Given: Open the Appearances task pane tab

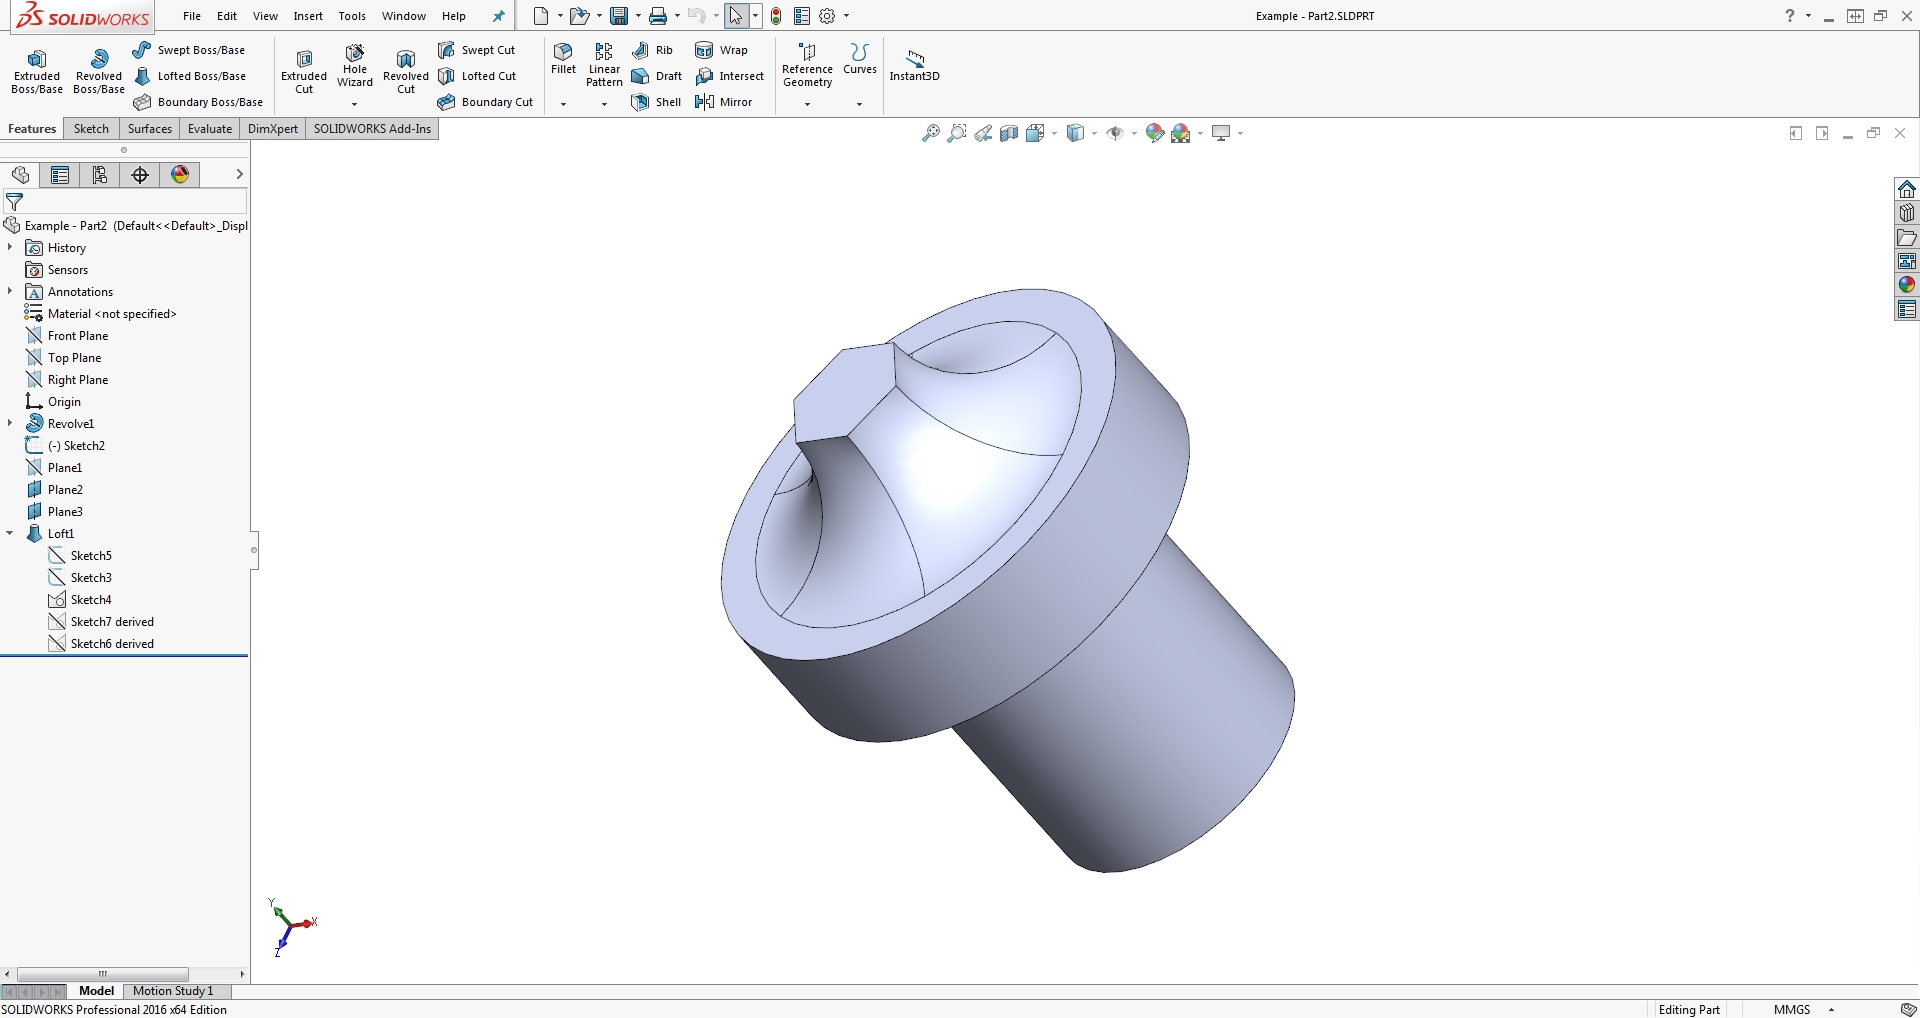Looking at the screenshot, I should pyautogui.click(x=1907, y=286).
